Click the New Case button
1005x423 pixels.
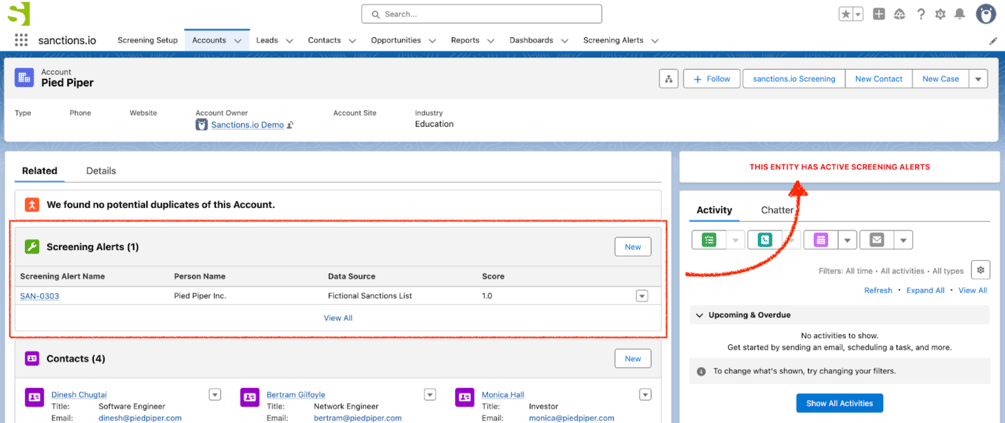(x=940, y=79)
